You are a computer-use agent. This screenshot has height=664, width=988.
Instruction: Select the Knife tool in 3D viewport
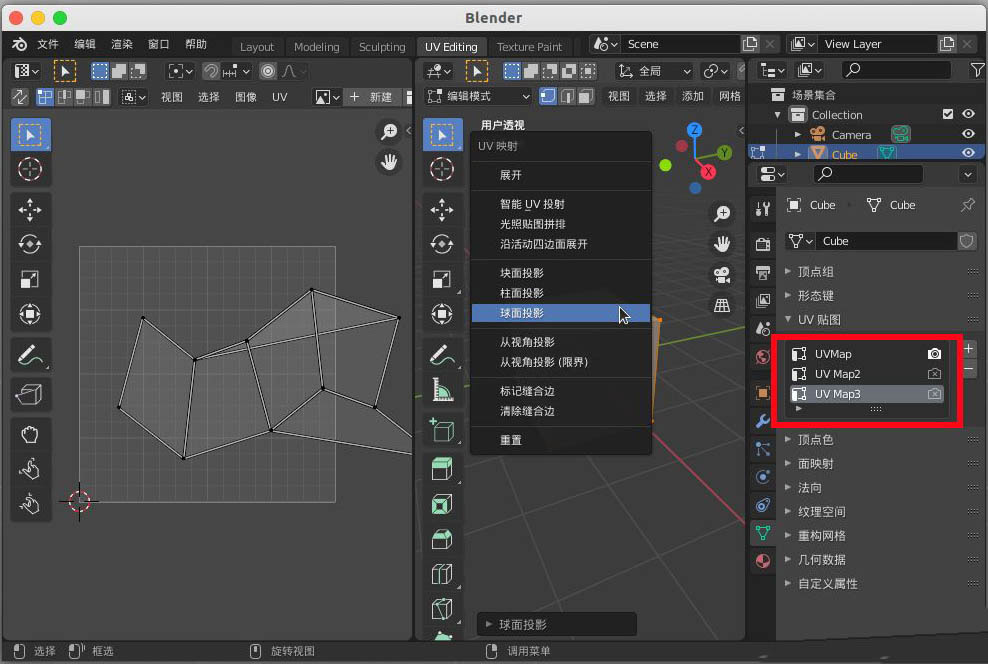442,609
